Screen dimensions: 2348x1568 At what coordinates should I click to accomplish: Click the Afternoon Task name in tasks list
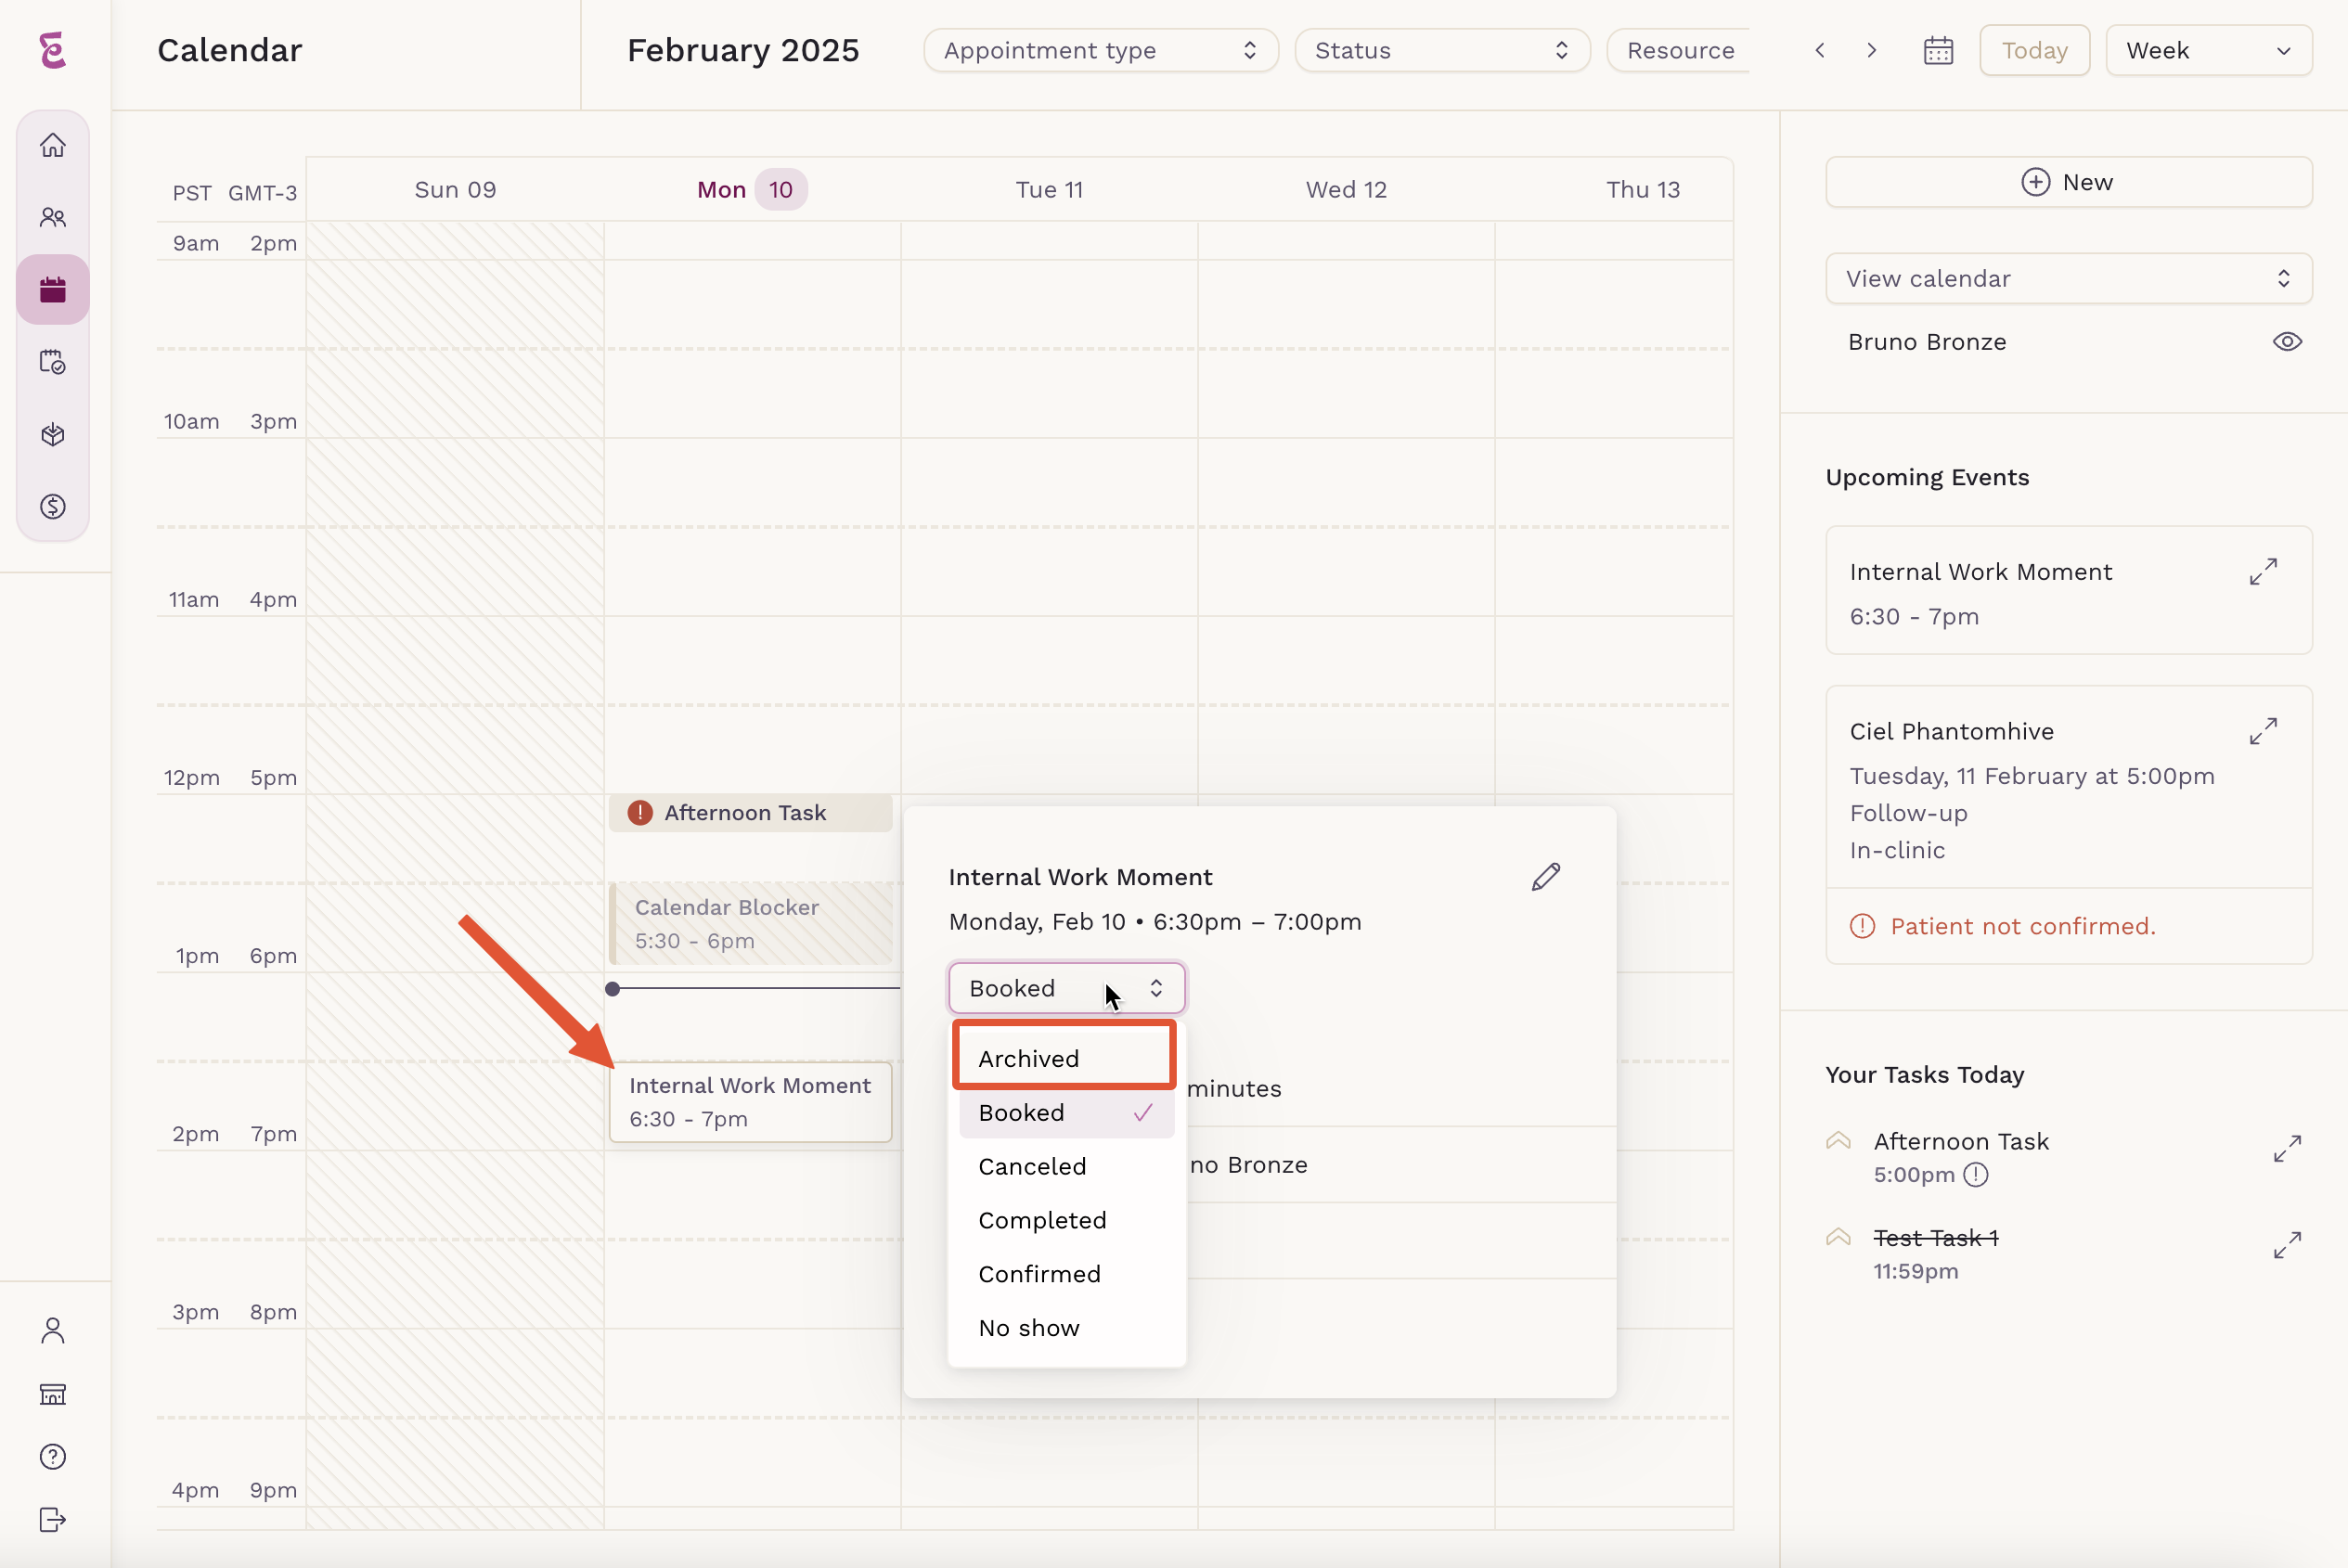point(1961,1141)
